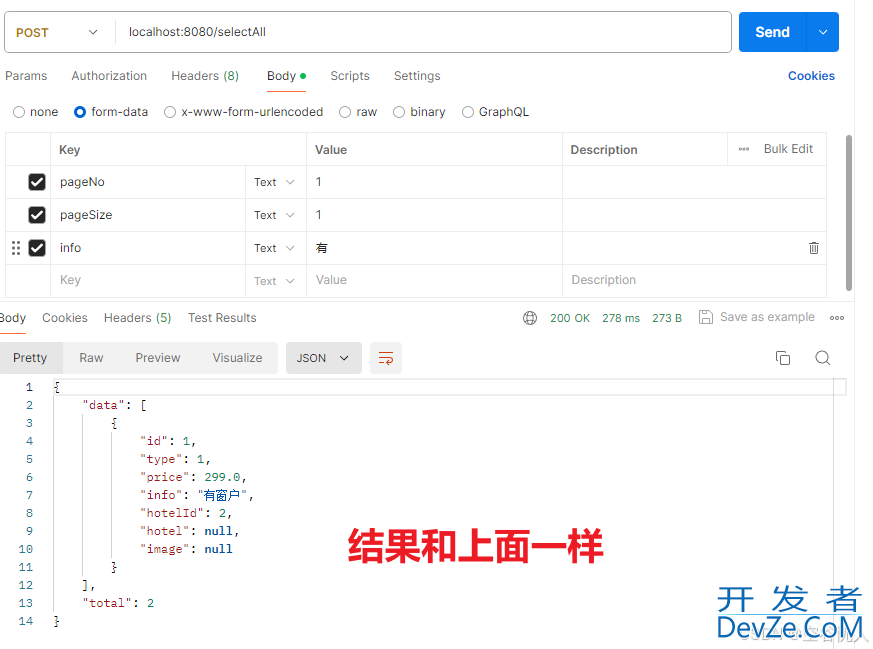Switch to the request Body tab
This screenshot has height=649, width=873.
(286, 76)
